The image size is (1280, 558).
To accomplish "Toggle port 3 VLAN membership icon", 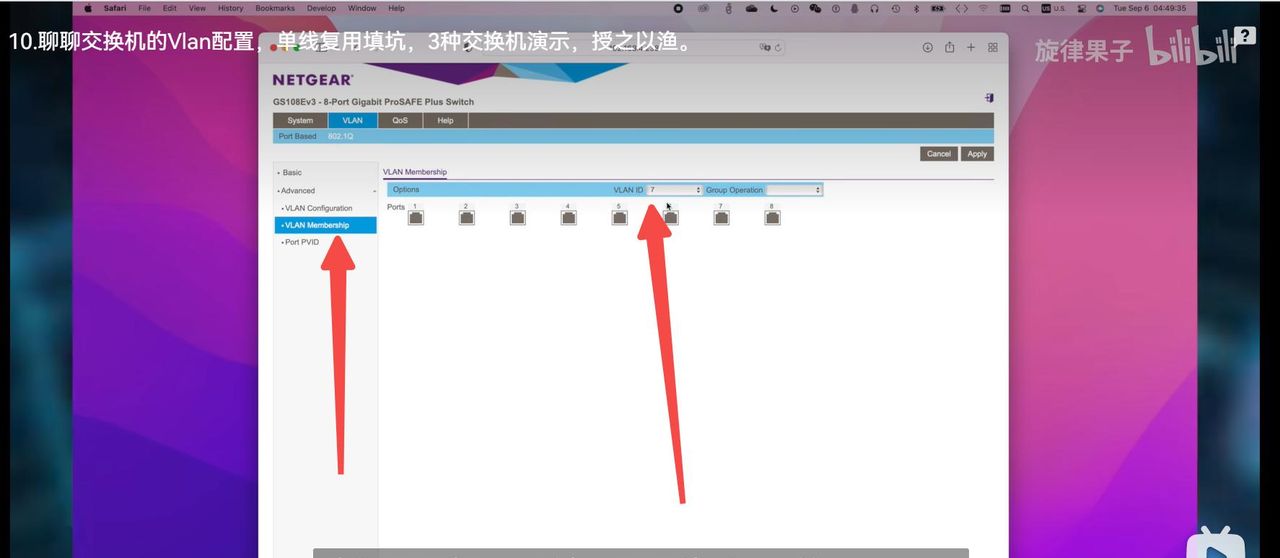I will coord(518,217).
